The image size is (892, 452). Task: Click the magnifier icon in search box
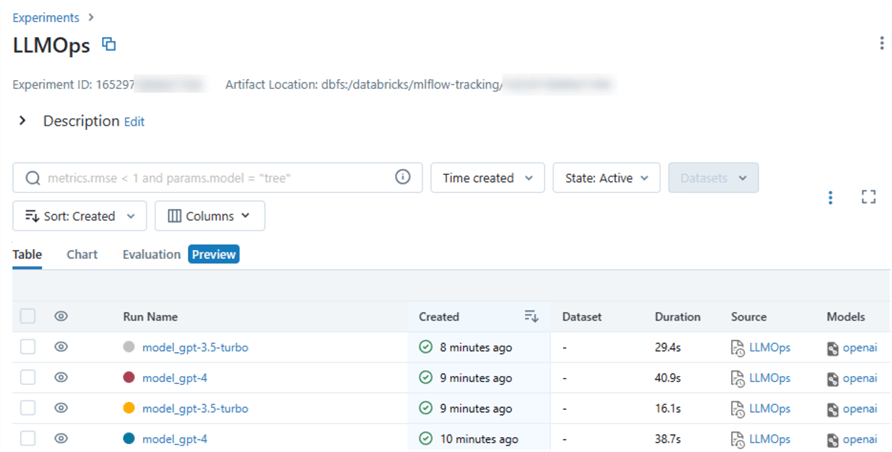point(33,178)
